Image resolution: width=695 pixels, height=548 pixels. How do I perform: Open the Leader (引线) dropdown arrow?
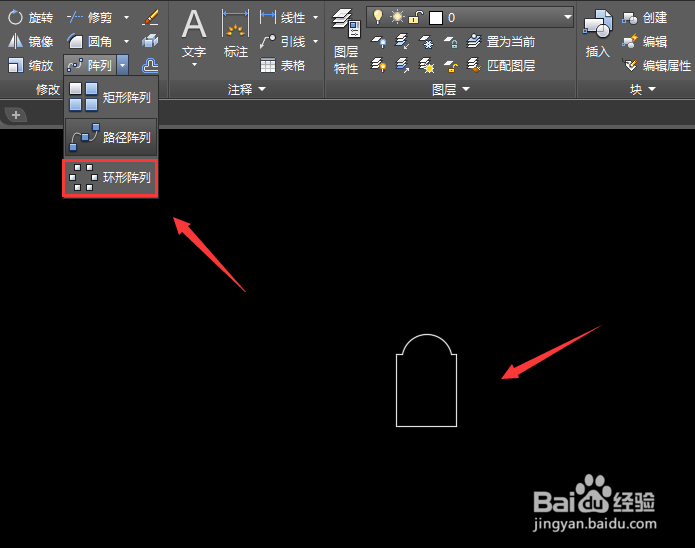[315, 42]
